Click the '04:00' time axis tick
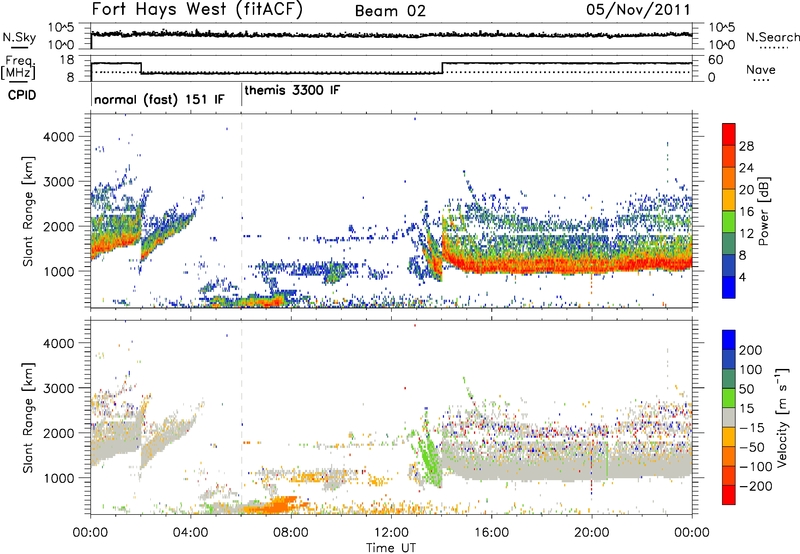This screenshot has width=800, height=554. 191,533
